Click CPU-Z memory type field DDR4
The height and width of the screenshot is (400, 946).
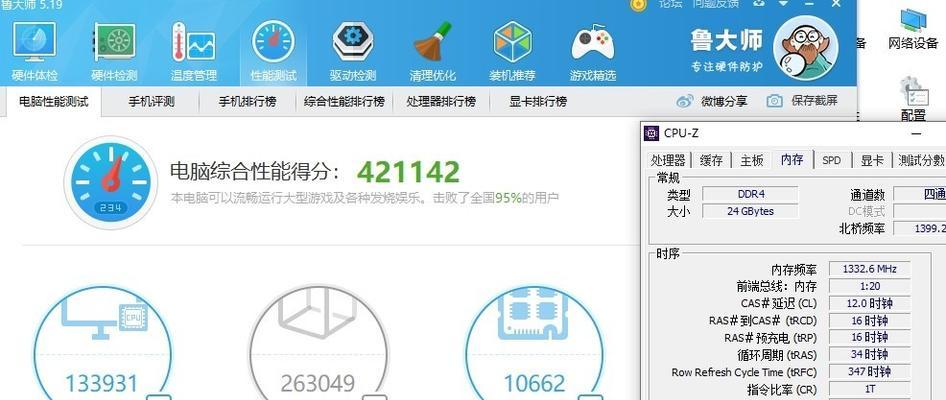point(751,194)
